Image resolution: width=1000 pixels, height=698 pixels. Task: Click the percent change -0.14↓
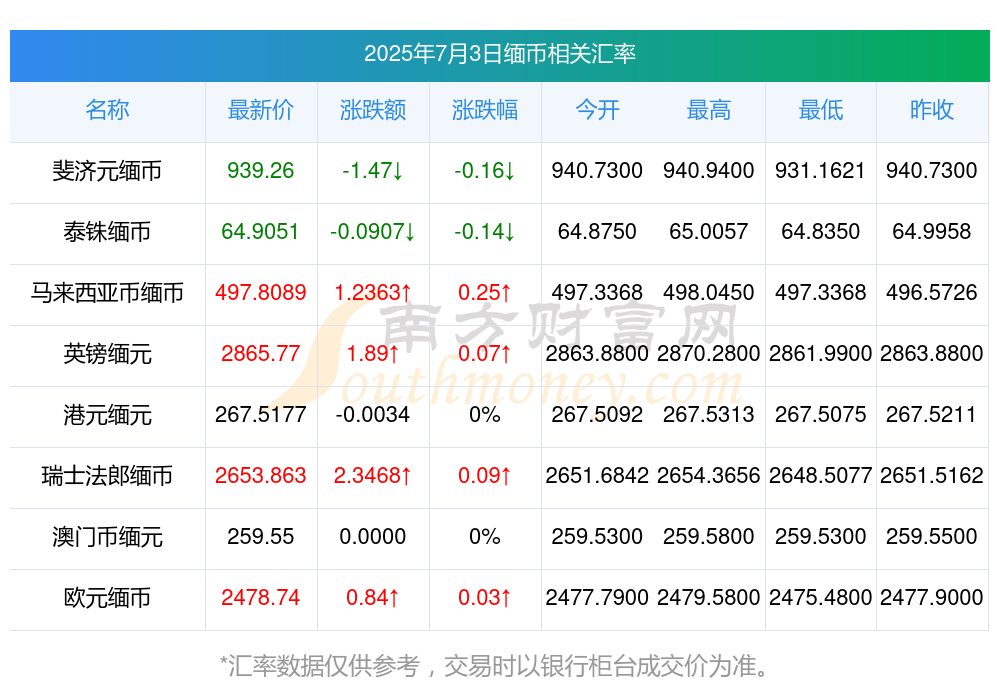pyautogui.click(x=485, y=231)
